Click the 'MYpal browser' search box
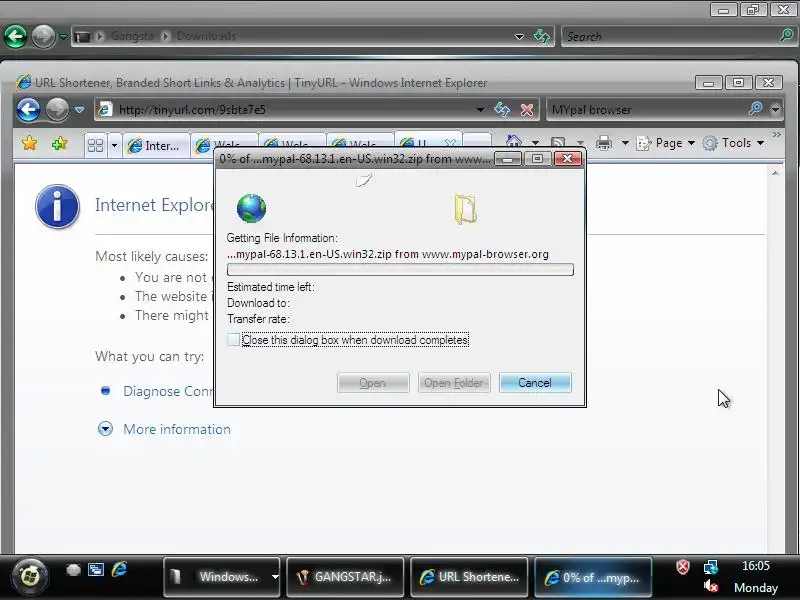 pos(648,110)
